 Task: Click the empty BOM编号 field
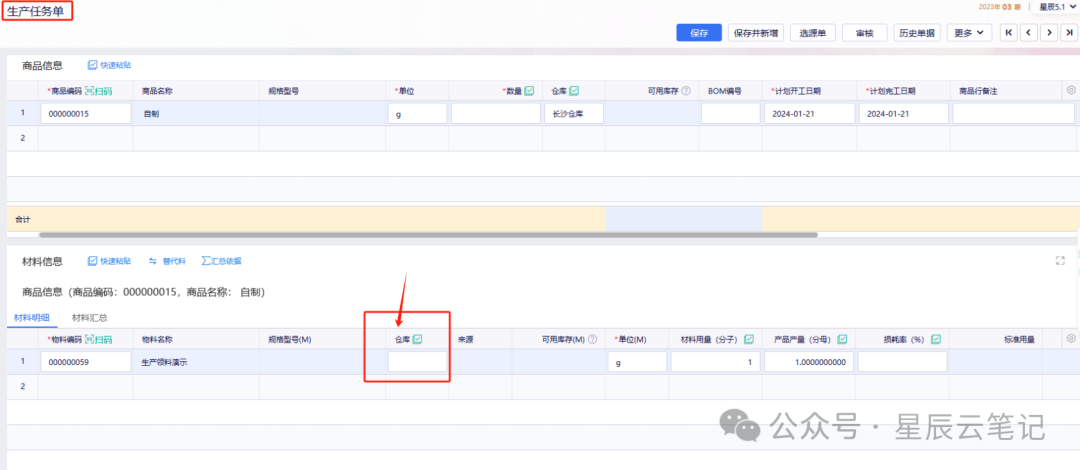click(730, 114)
